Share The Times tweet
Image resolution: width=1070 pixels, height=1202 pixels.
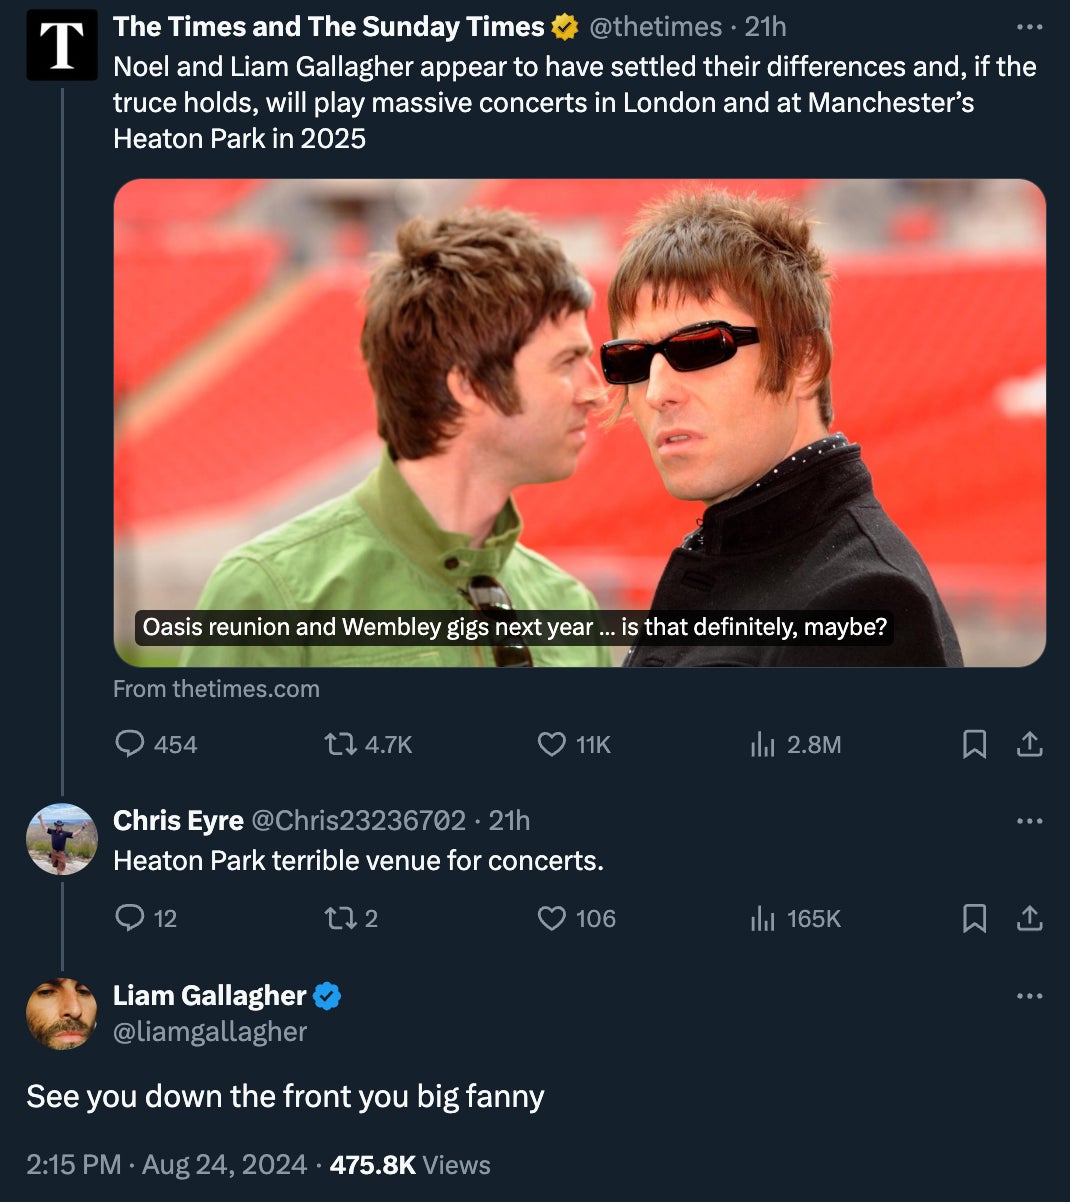coord(1030,744)
